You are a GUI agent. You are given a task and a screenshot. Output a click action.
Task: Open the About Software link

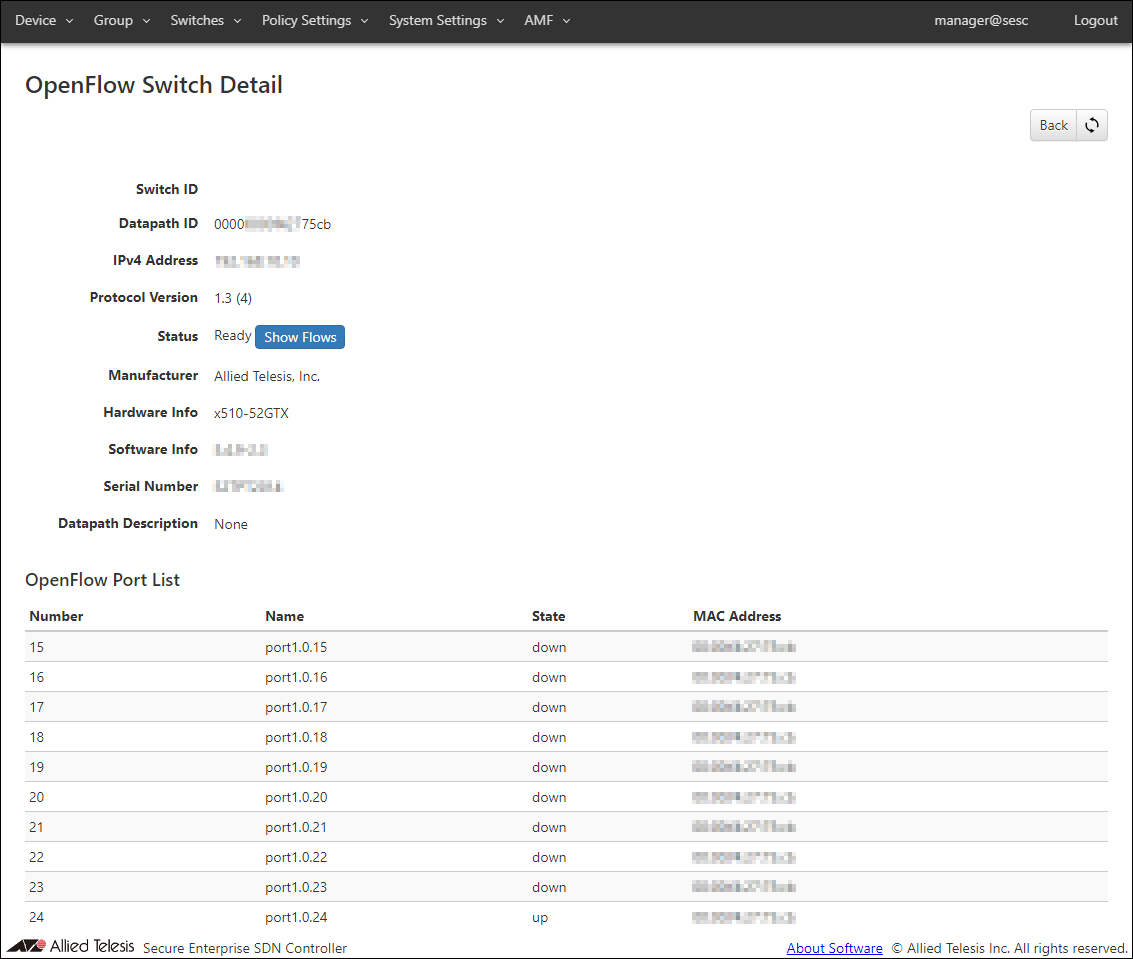pyautogui.click(x=834, y=948)
